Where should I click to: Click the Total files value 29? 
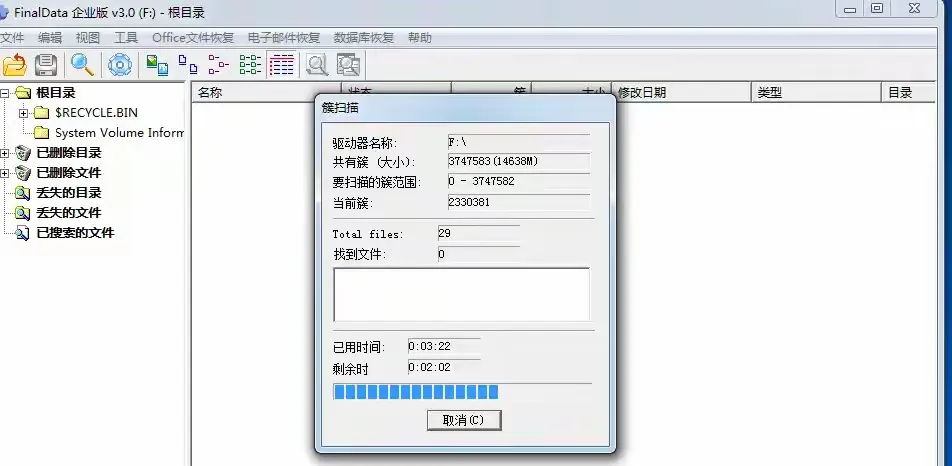point(478,234)
